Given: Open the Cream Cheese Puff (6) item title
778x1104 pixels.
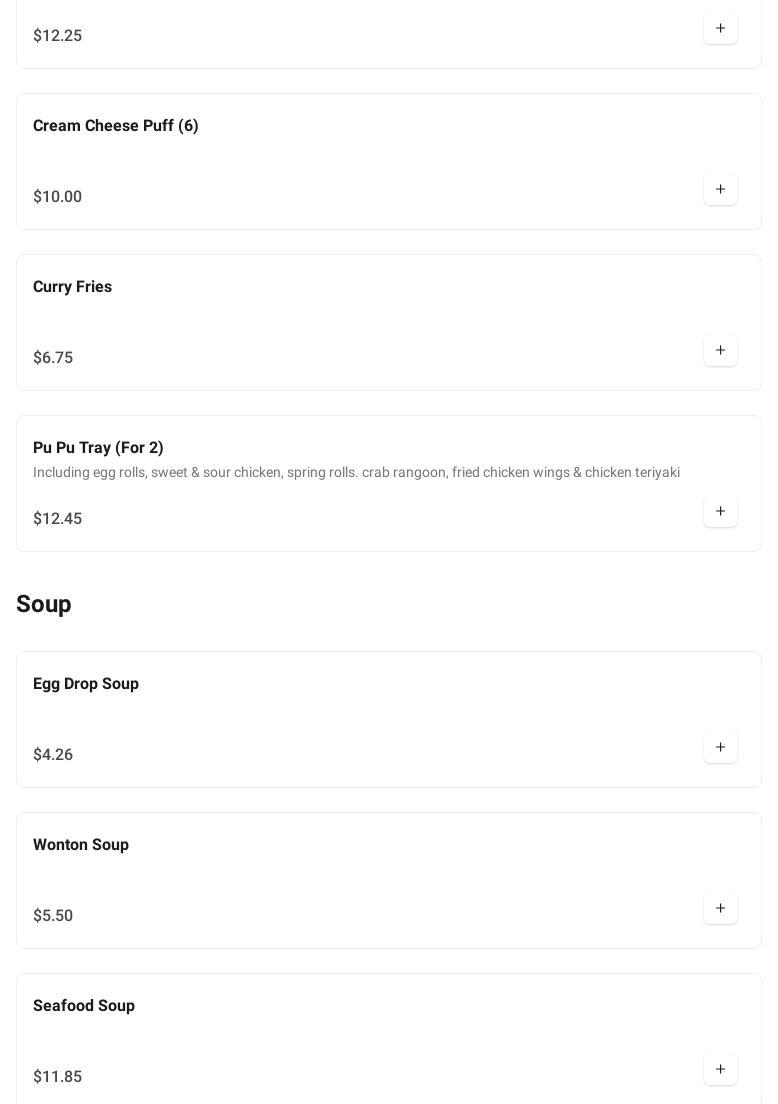Looking at the screenshot, I should 116,126.
